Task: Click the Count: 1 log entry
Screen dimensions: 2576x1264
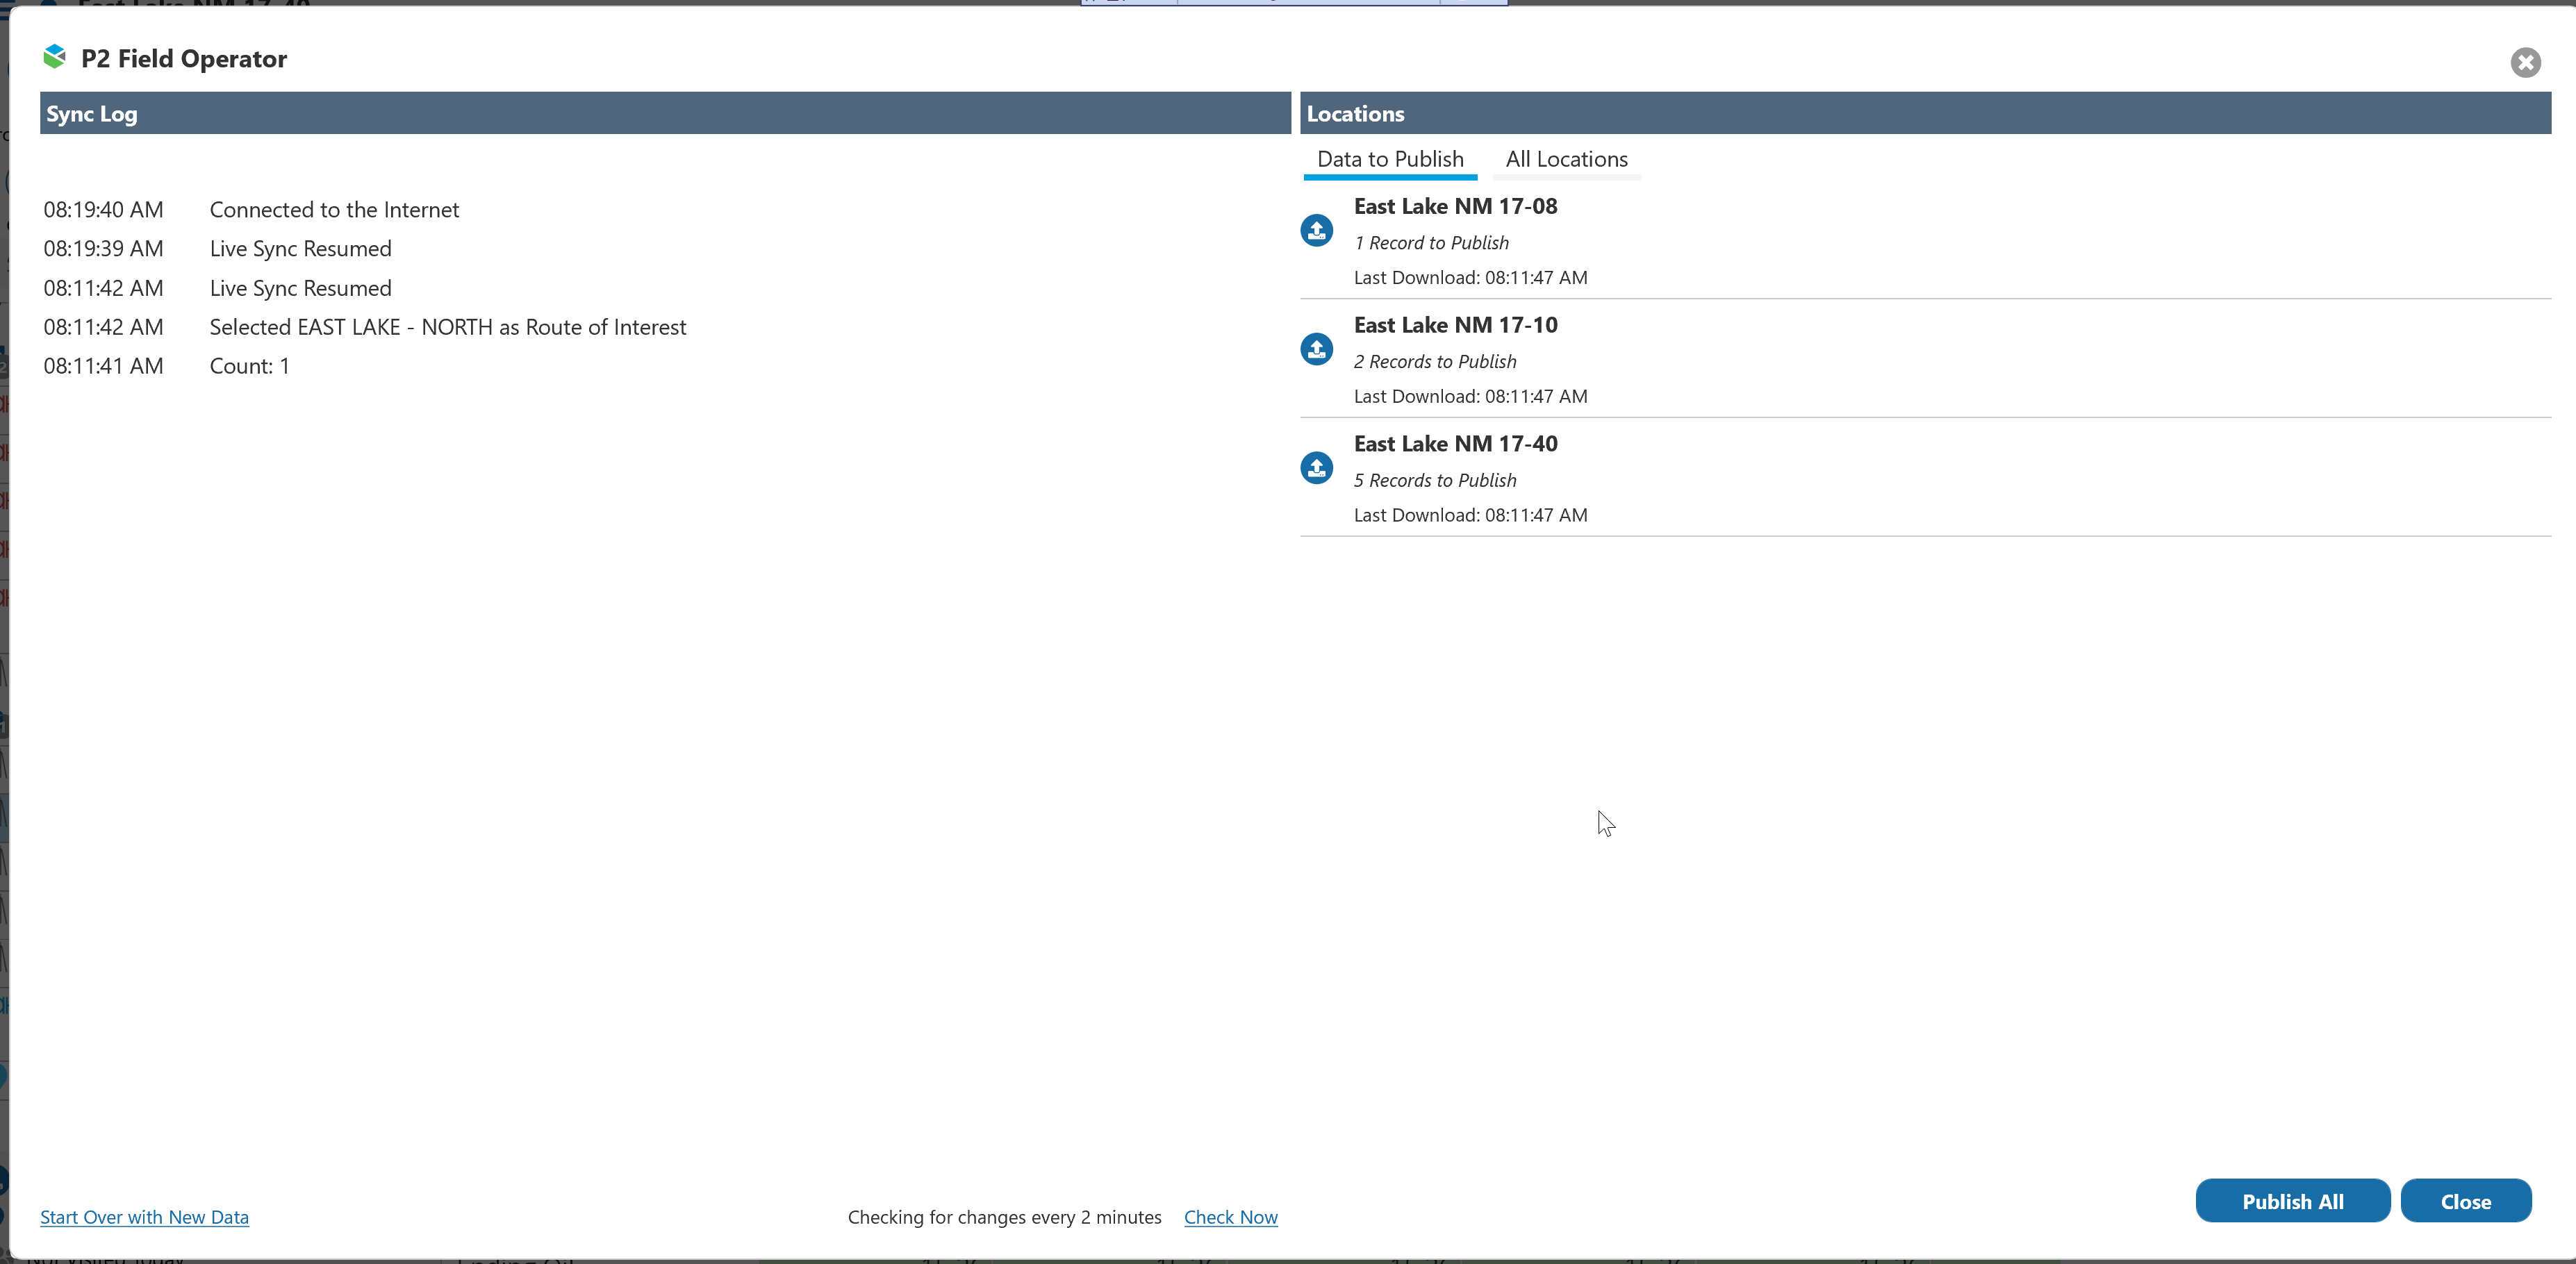Action: [249, 367]
